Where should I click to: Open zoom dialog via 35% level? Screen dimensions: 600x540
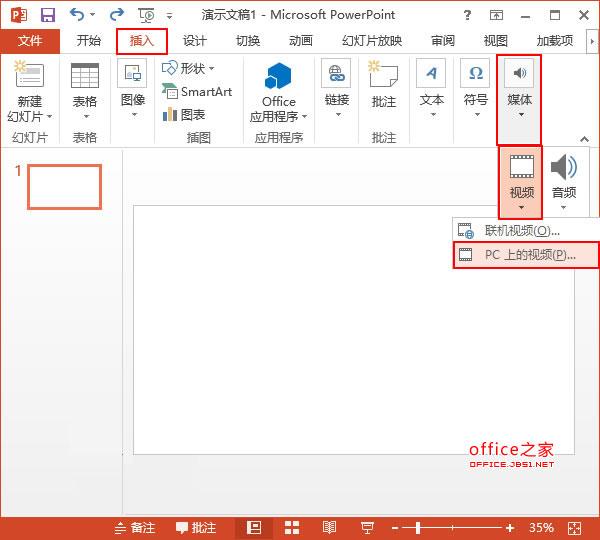[541, 528]
